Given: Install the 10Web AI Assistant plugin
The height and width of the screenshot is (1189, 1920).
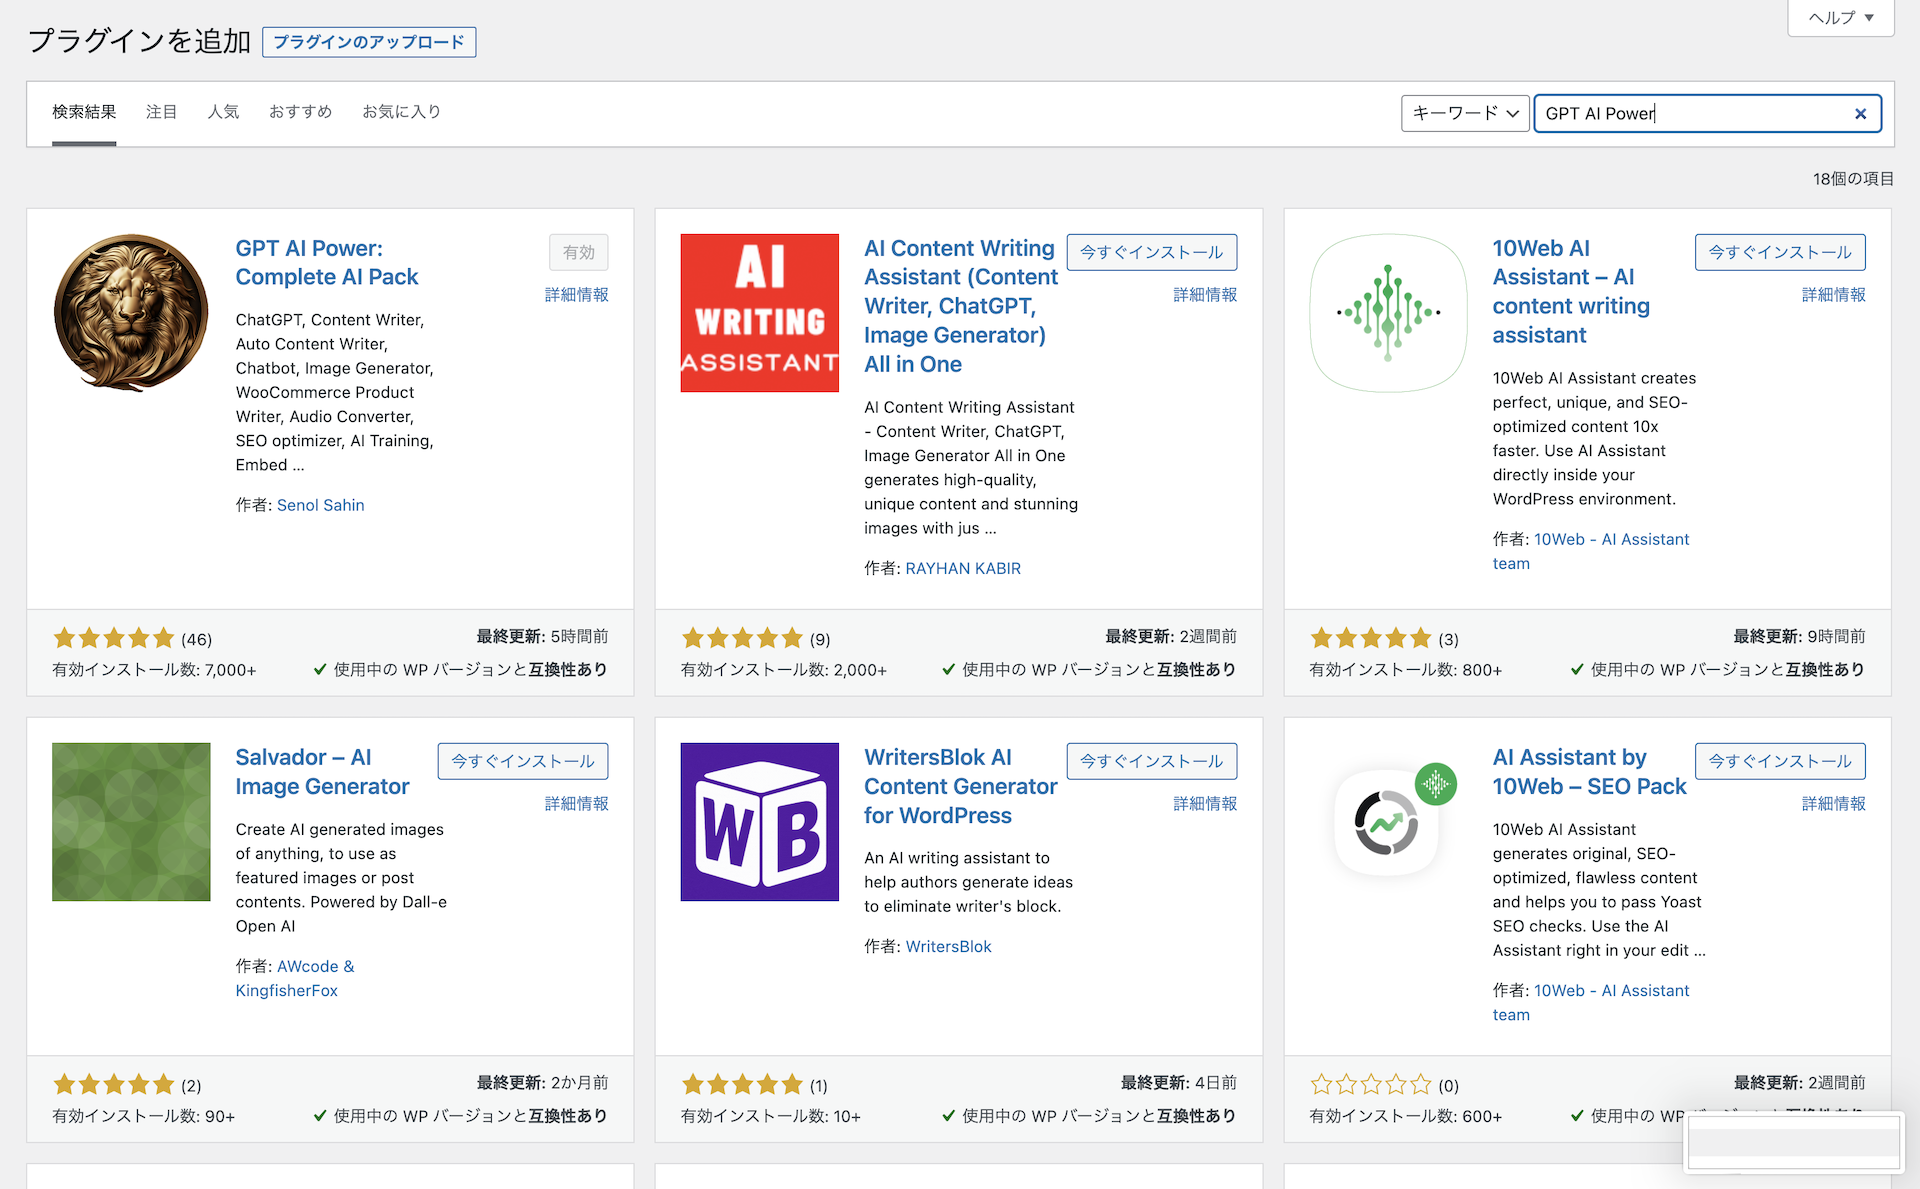Looking at the screenshot, I should click(1779, 252).
